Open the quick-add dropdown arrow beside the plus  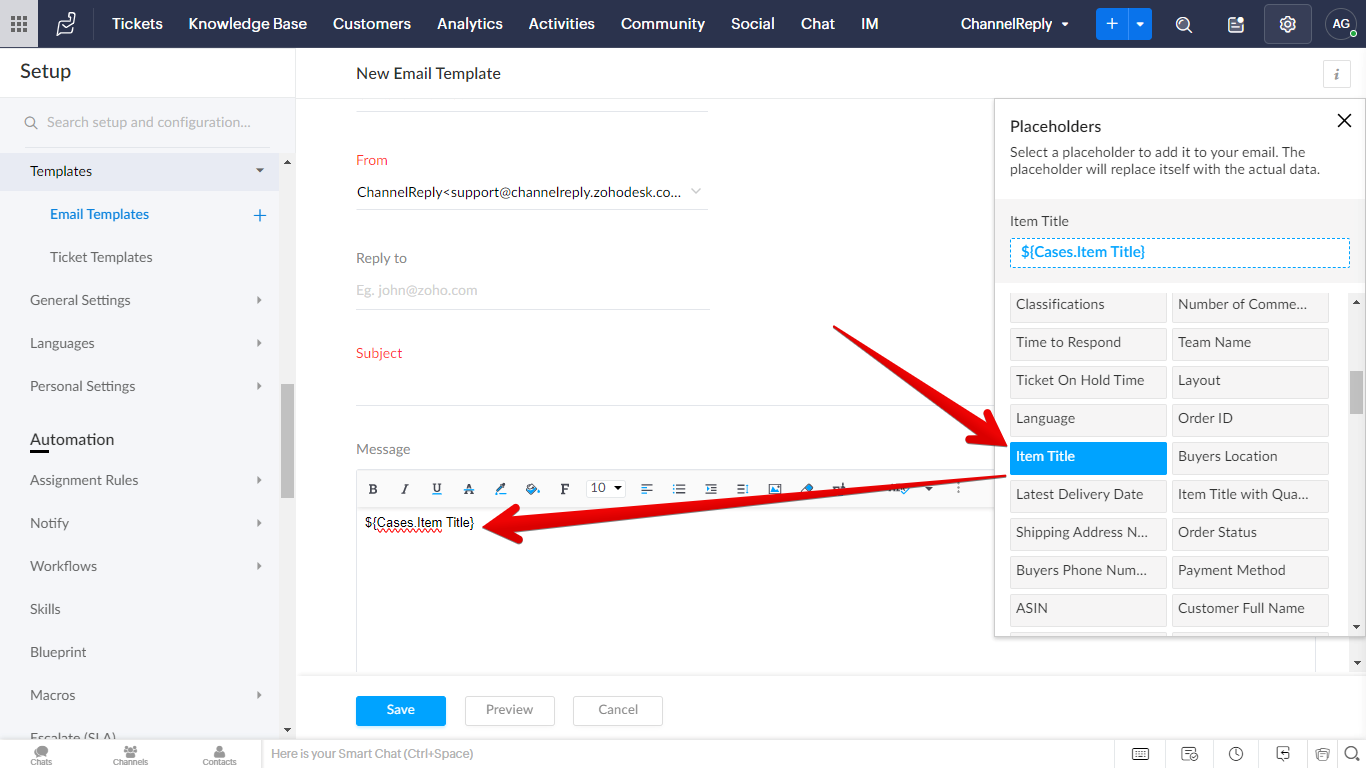tap(1140, 24)
